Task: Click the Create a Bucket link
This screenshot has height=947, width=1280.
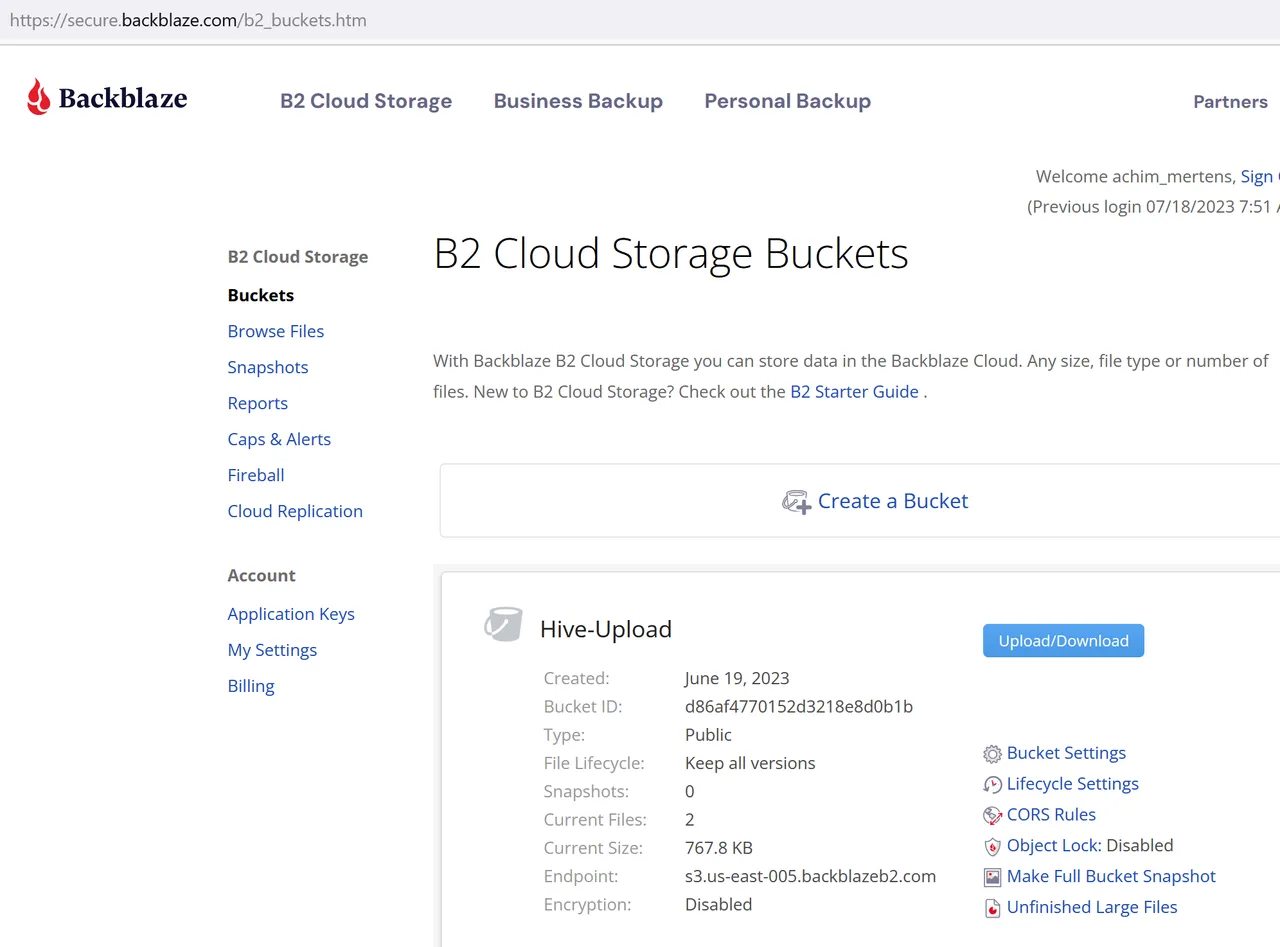Action: click(893, 501)
